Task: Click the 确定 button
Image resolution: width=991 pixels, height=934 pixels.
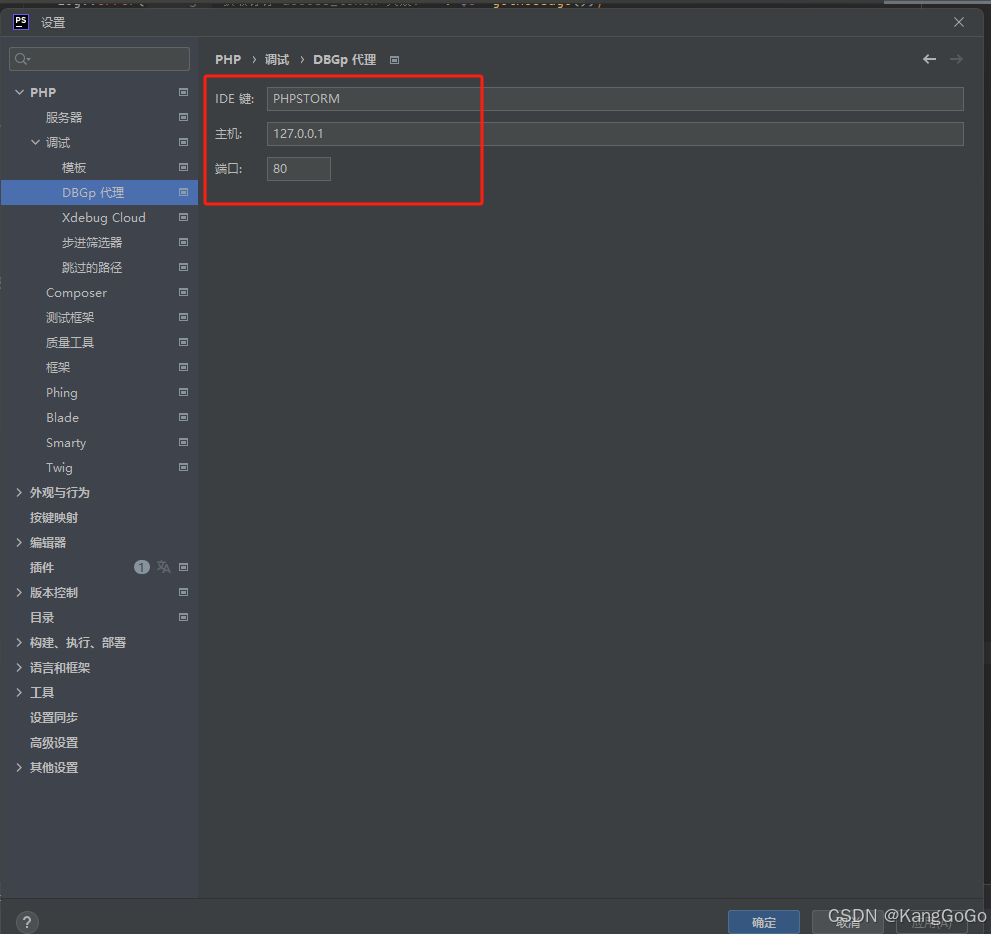Action: tap(763, 922)
